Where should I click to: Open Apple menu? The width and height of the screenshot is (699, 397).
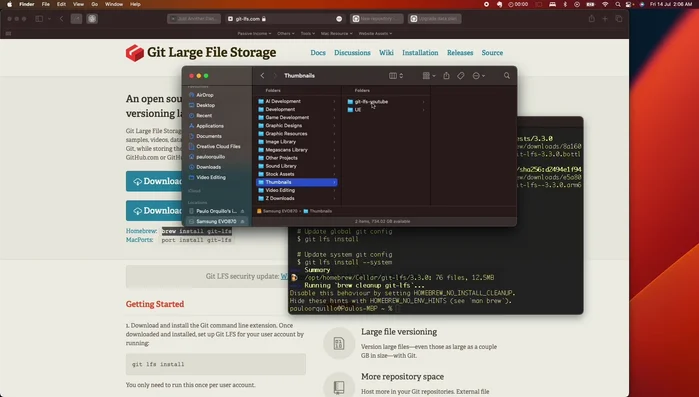pos(9,4)
